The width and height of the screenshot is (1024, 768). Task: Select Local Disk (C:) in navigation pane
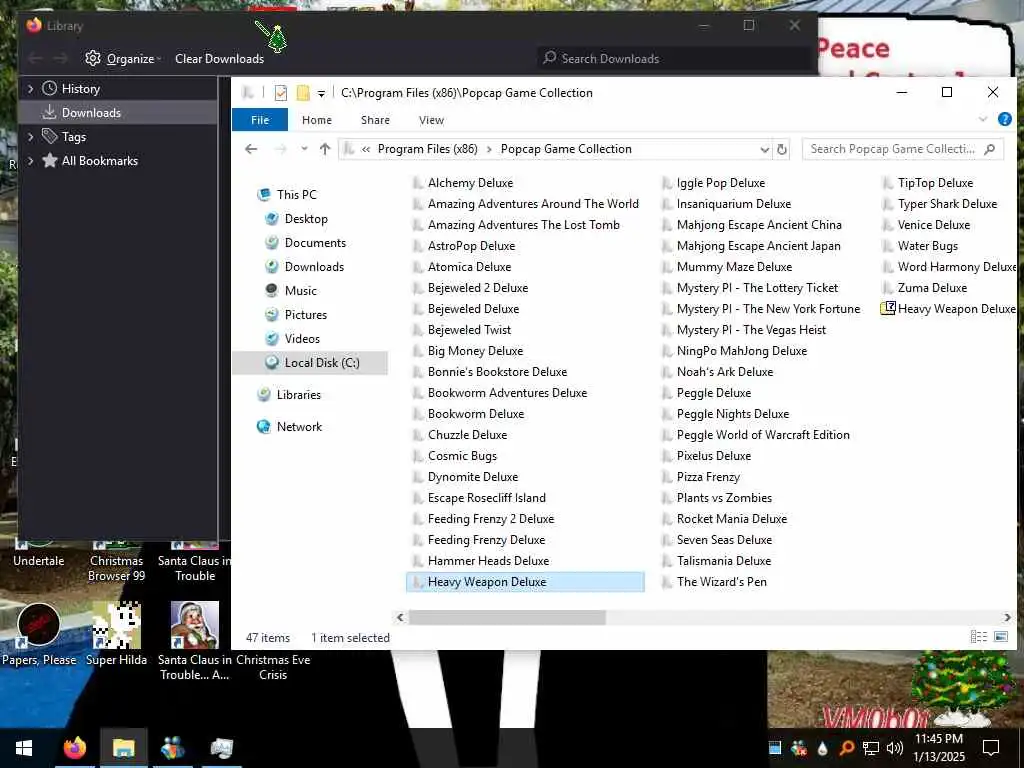point(310,362)
